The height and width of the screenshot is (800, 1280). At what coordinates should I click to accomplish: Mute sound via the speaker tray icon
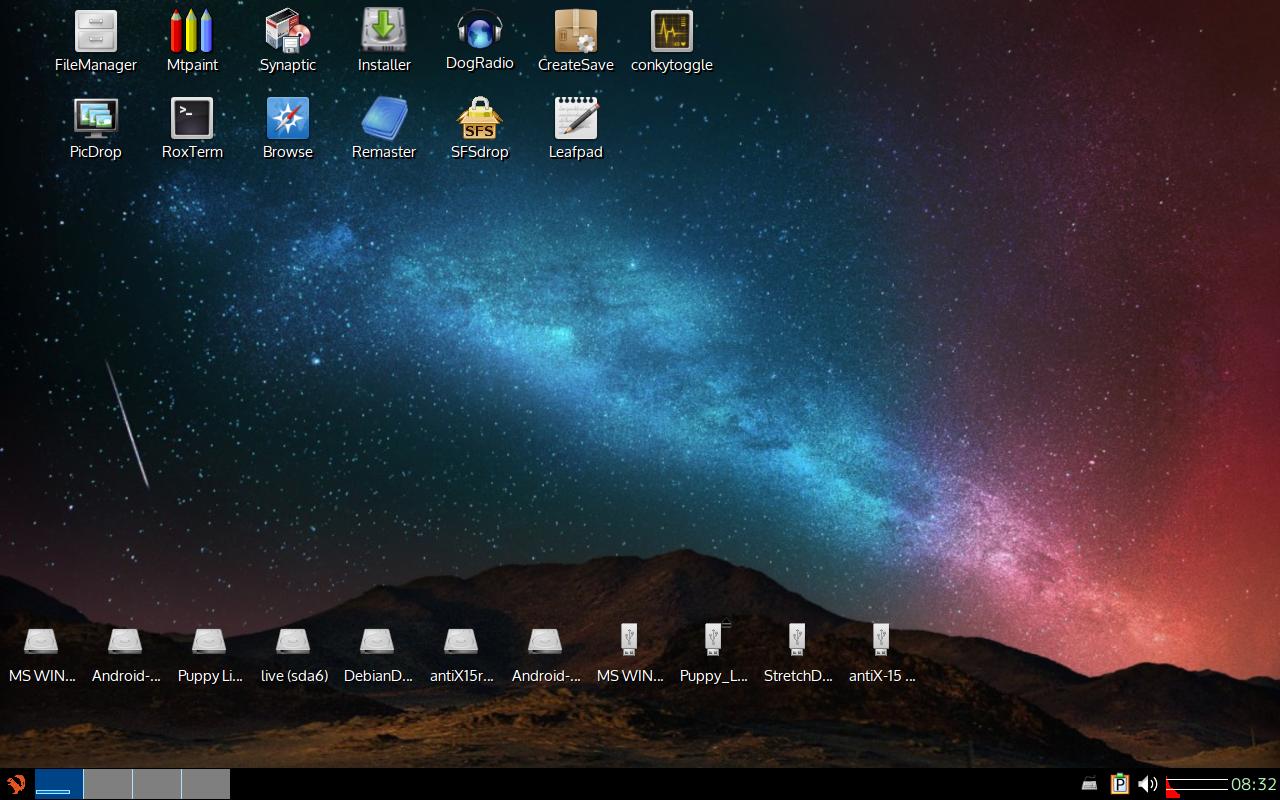(x=1147, y=784)
